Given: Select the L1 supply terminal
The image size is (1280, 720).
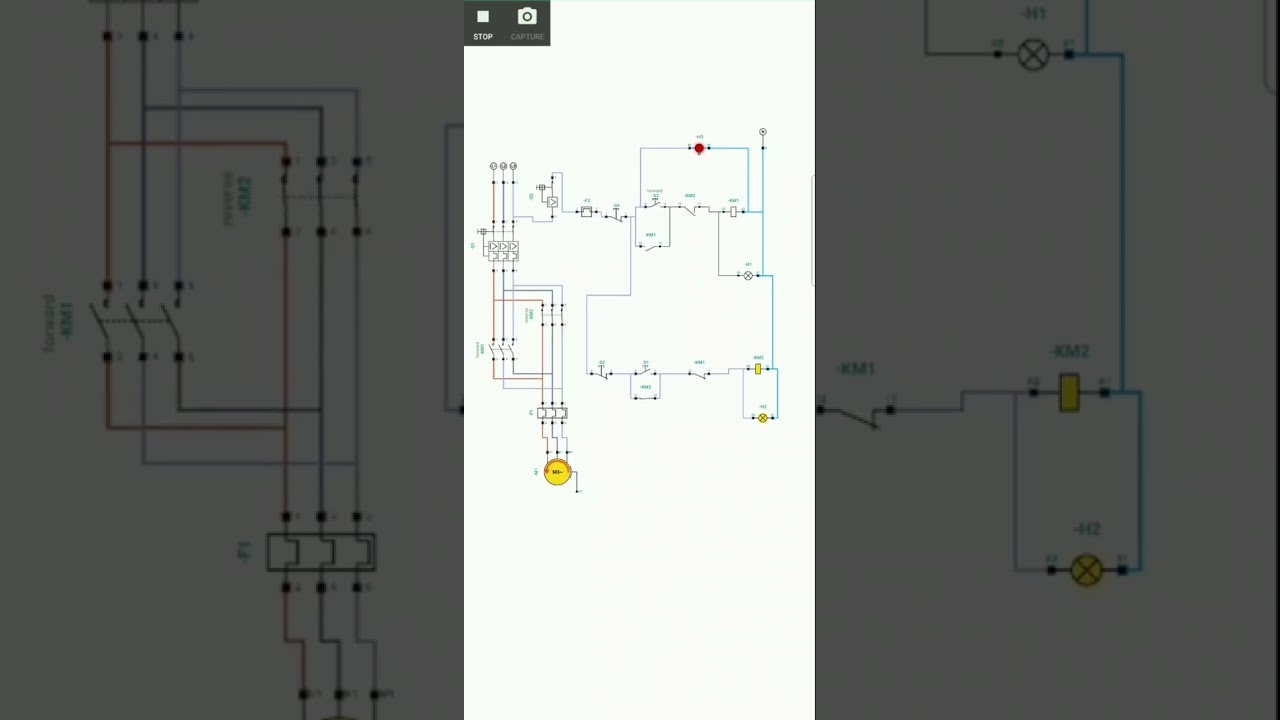Looking at the screenshot, I should click(493, 166).
